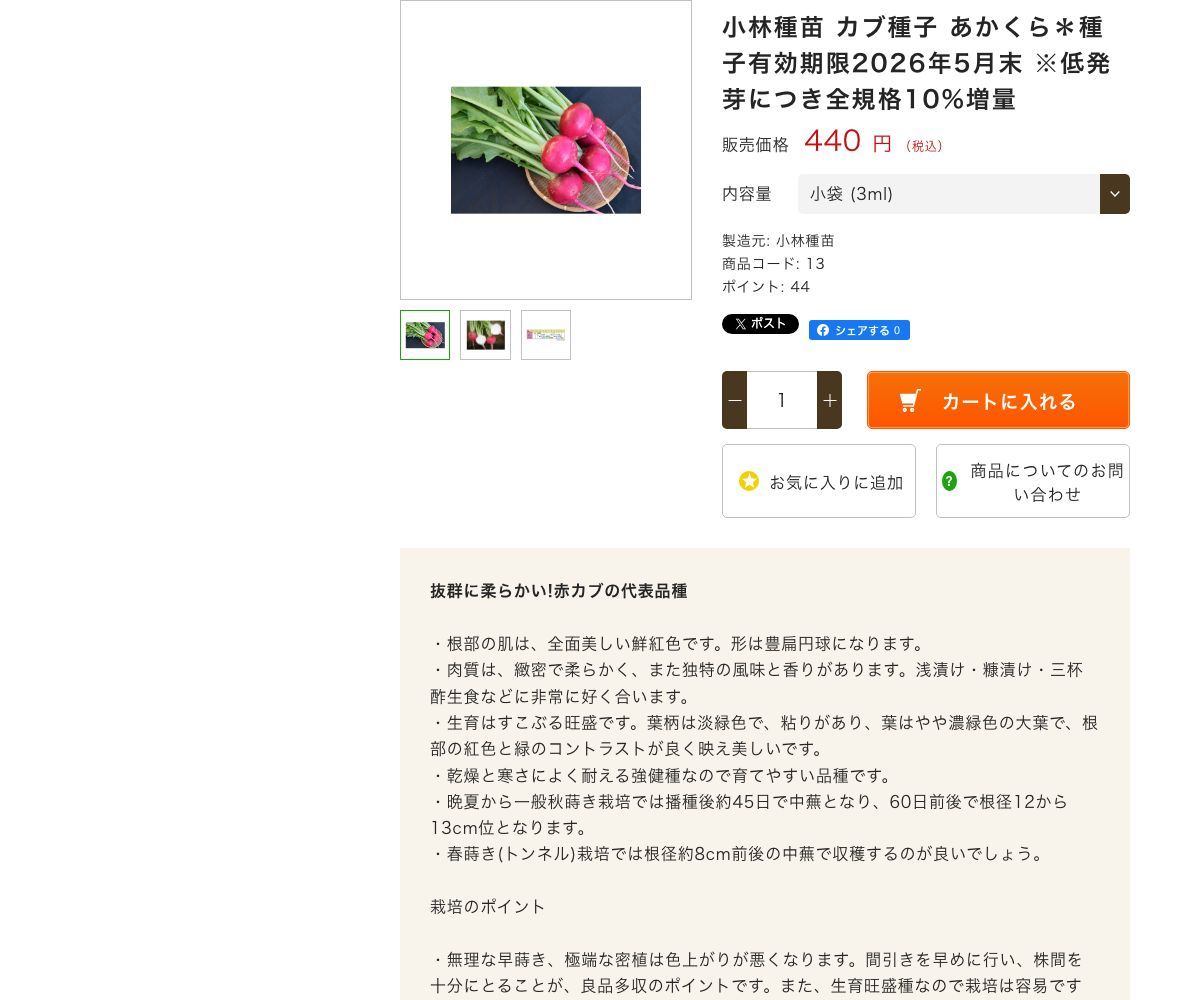
Task: Click the product title あかくら heading
Action: coord(916,63)
